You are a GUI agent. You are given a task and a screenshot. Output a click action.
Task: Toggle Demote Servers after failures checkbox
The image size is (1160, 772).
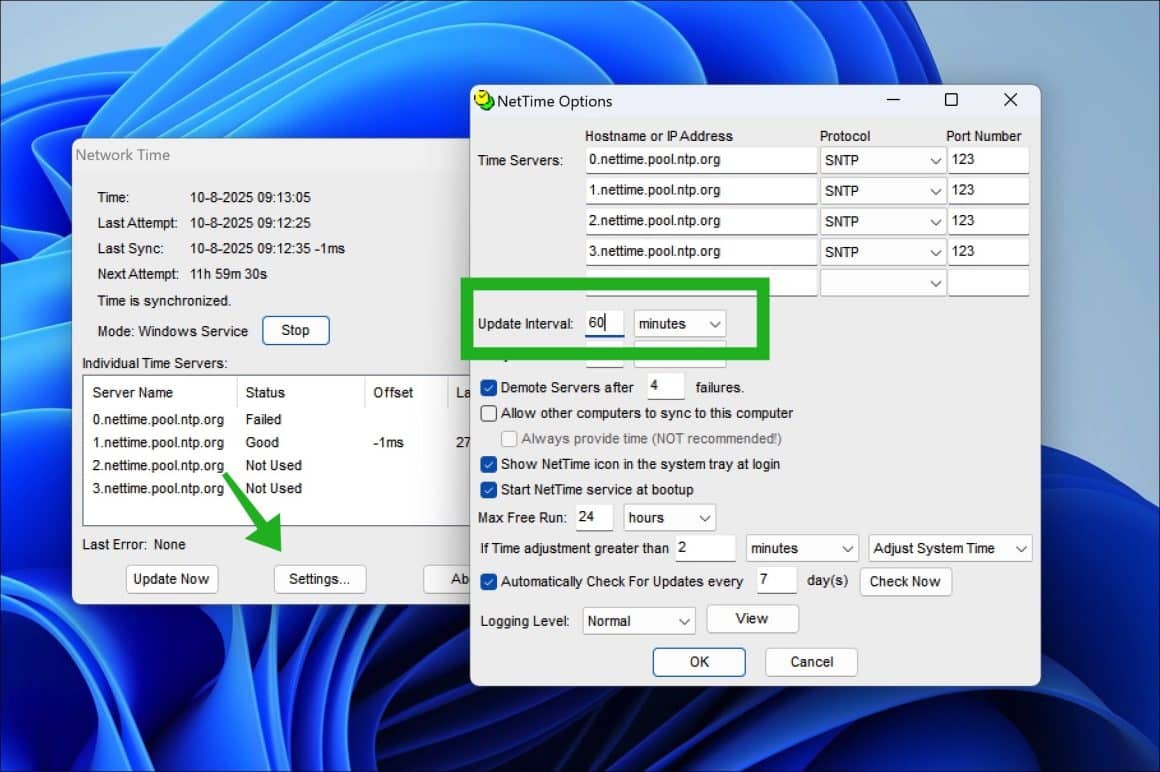click(489, 387)
